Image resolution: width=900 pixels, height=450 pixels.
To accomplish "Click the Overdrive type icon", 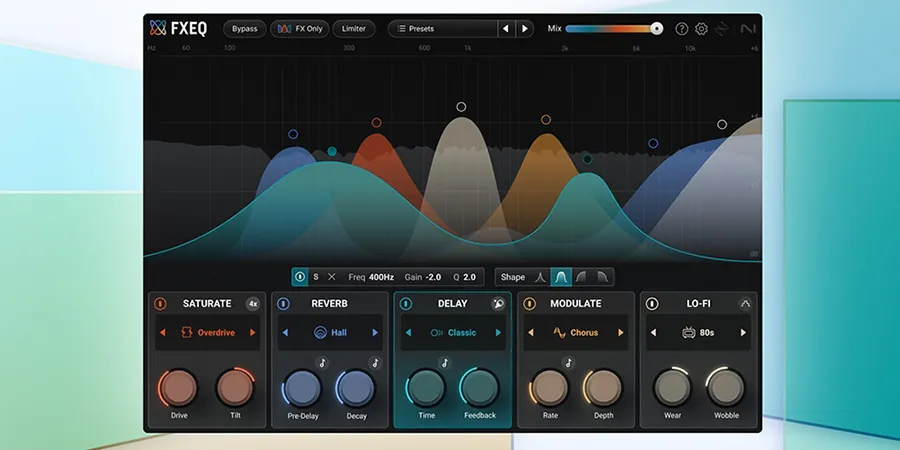I will point(187,332).
